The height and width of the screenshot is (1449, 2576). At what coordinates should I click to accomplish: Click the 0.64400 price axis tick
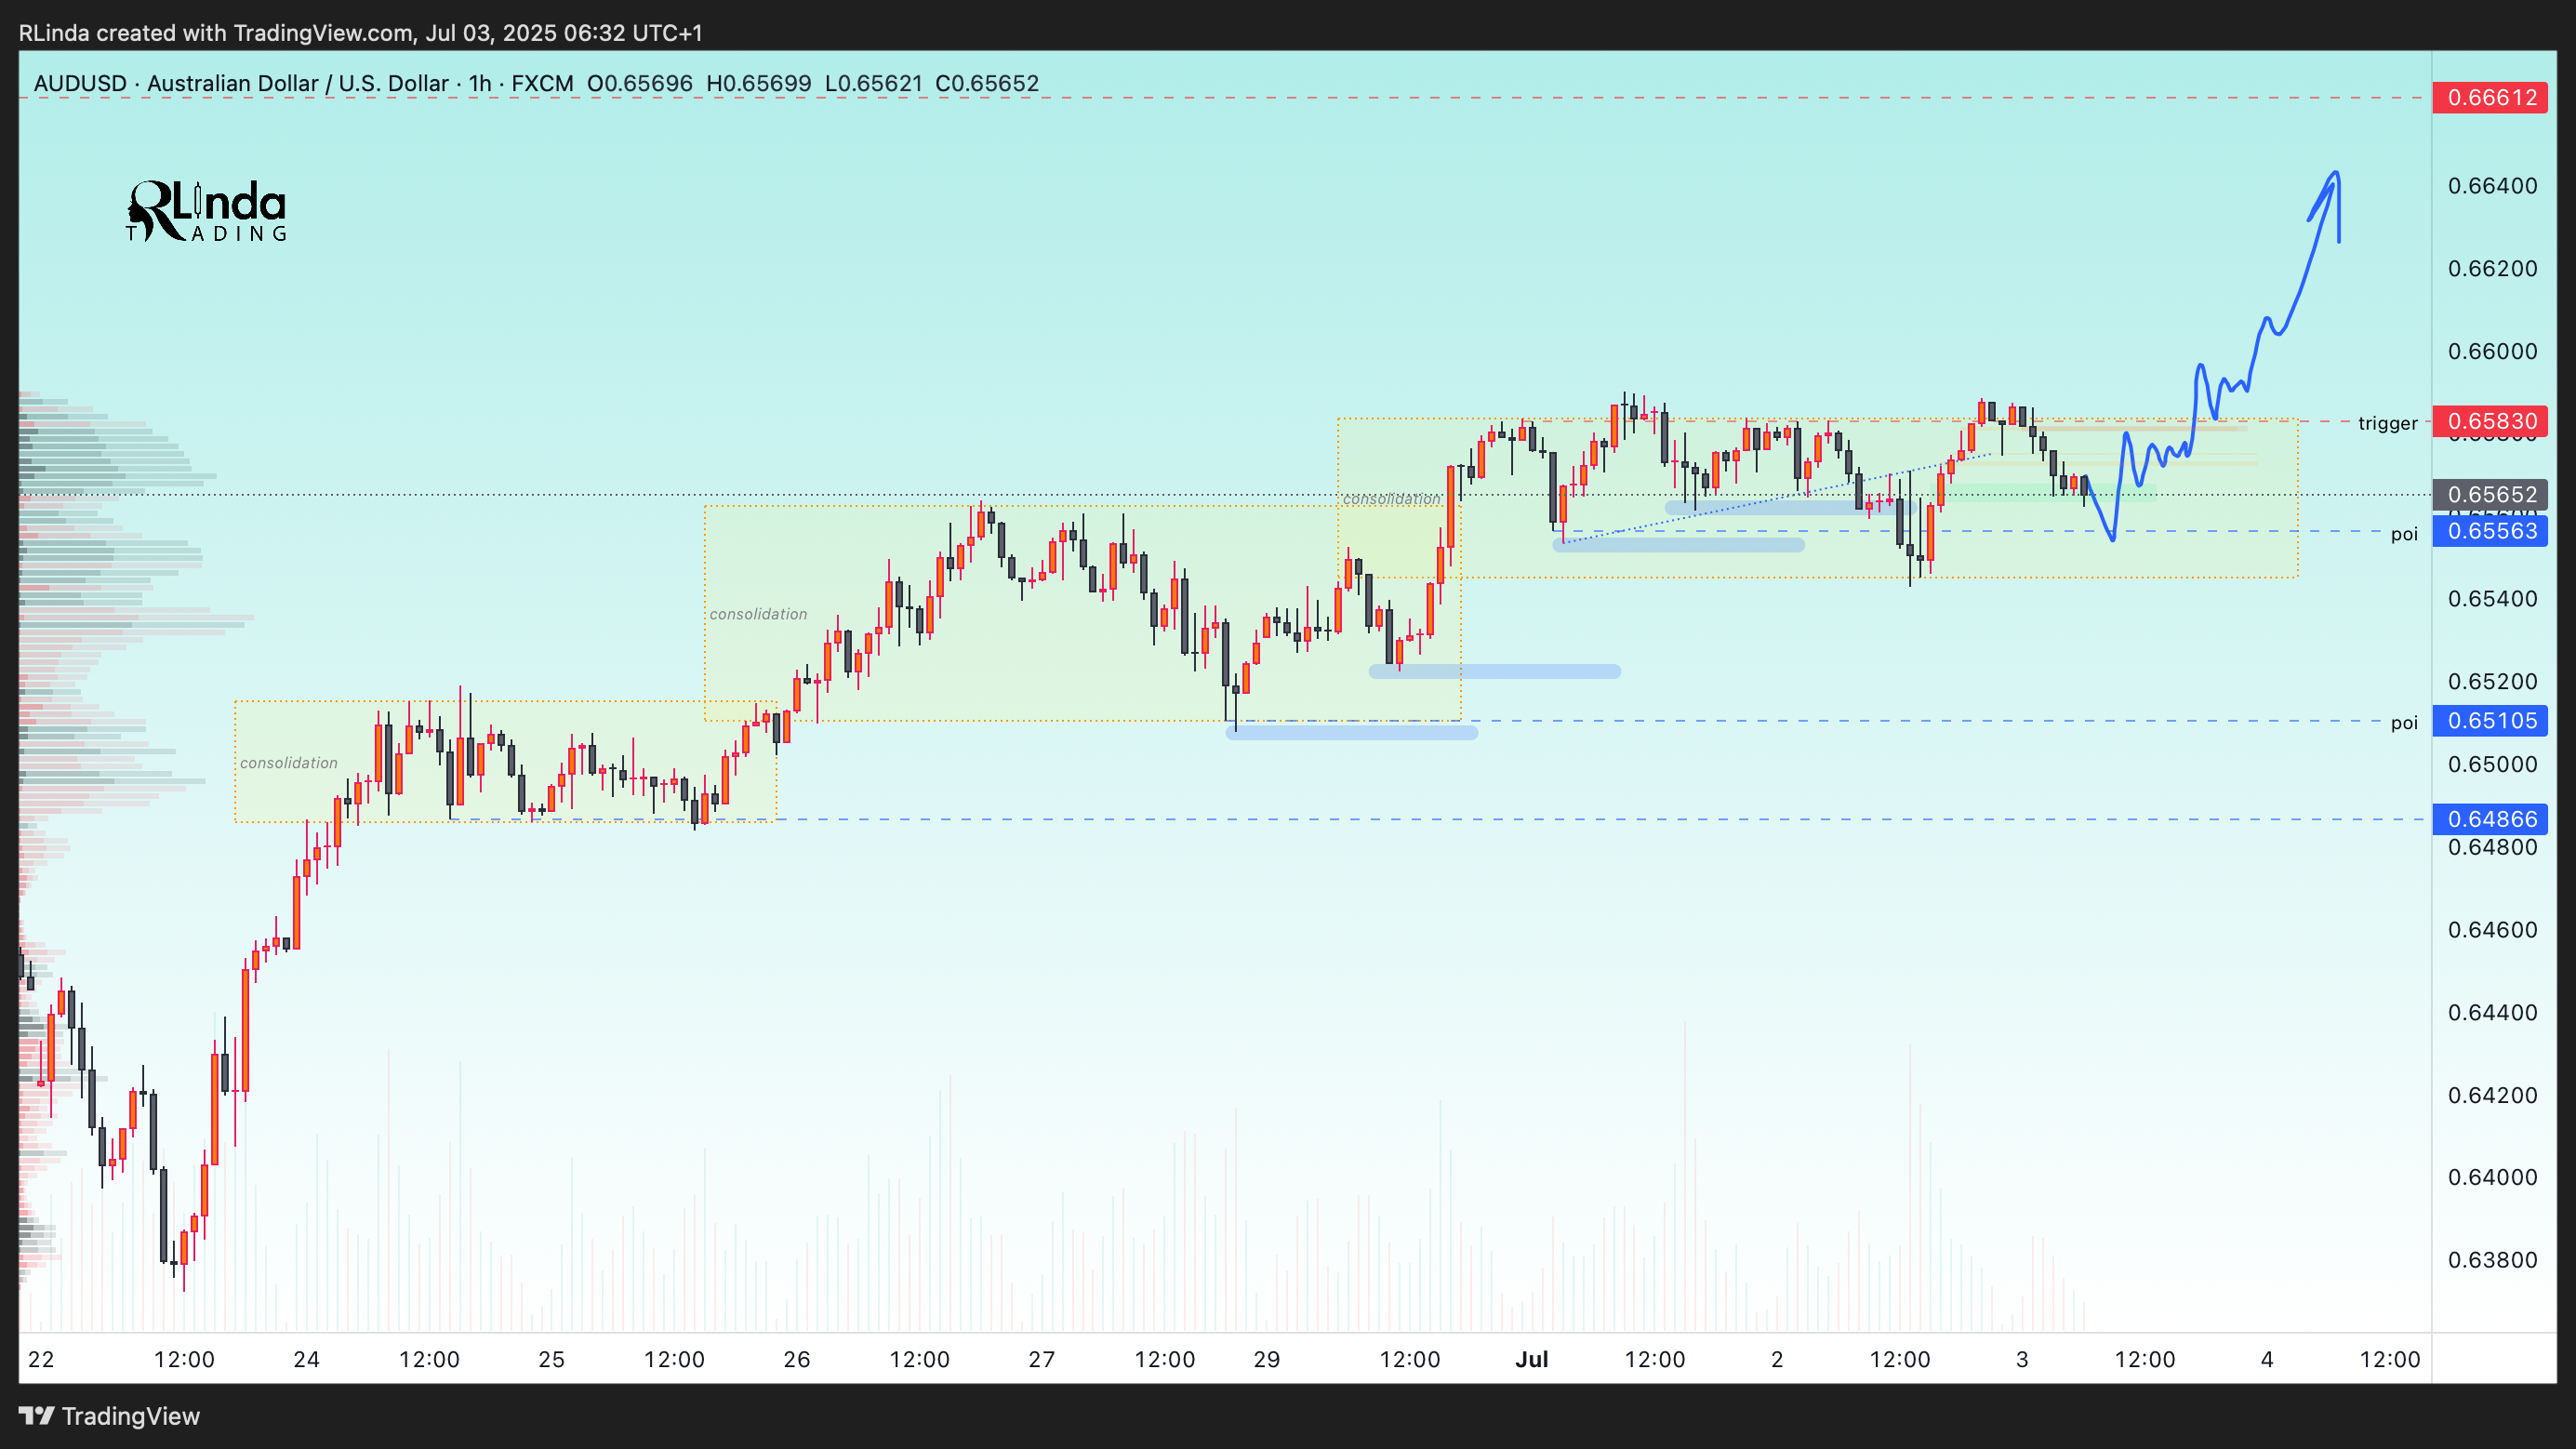click(2492, 1012)
